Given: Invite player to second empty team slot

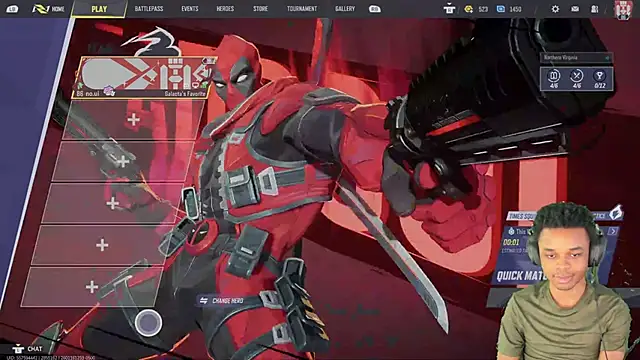Looking at the screenshot, I should [123, 161].
